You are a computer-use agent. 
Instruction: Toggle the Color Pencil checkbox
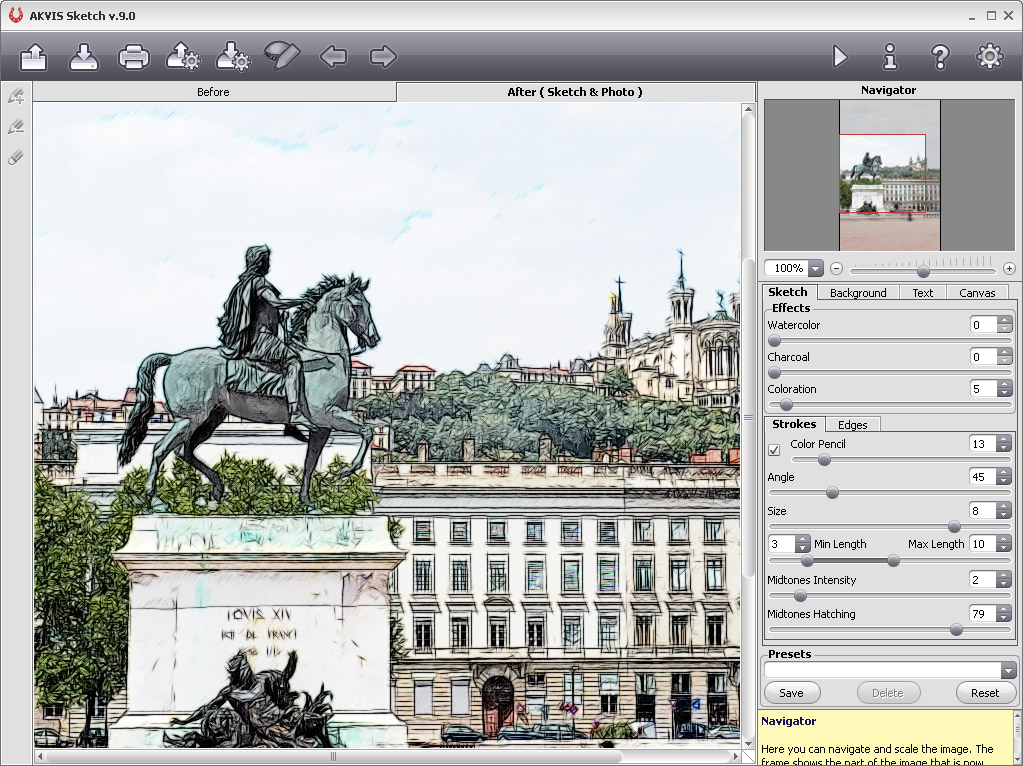click(x=774, y=450)
